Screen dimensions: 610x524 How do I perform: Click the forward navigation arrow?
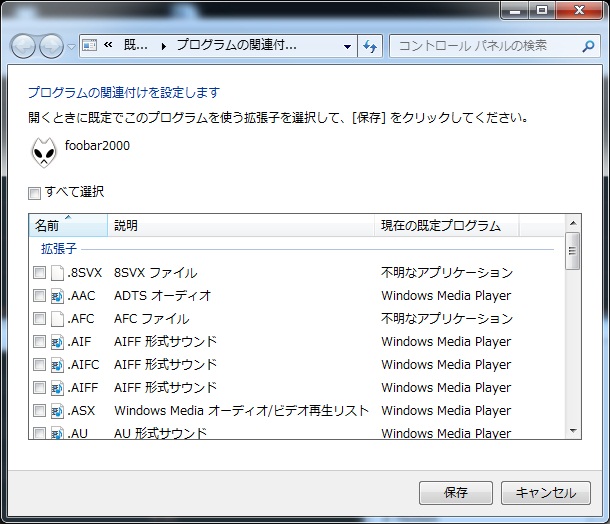51,46
